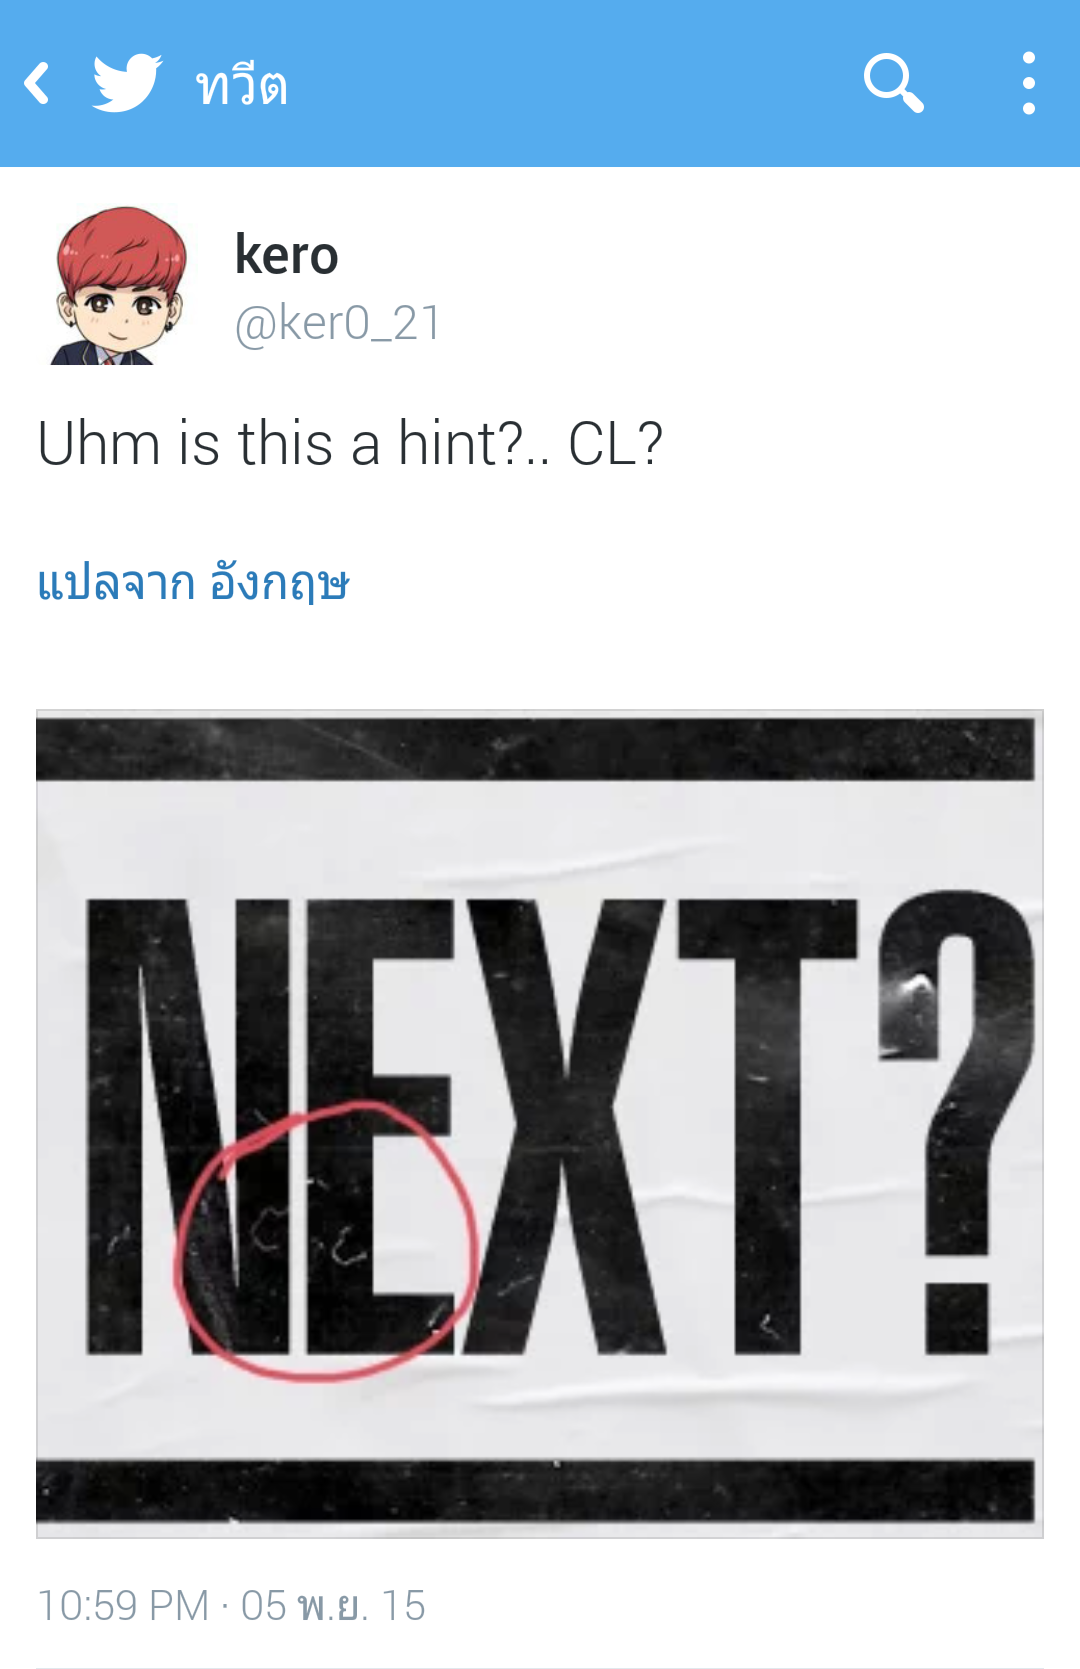
Task: Open the three-dot overflow menu
Action: (1029, 83)
